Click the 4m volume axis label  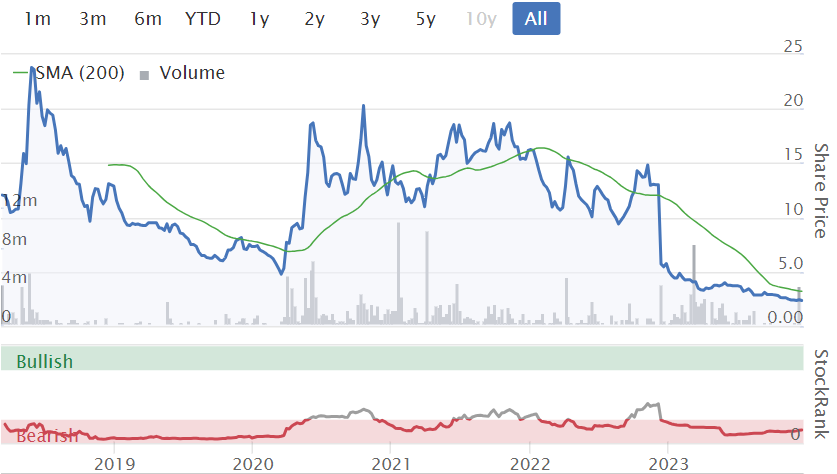click(x=14, y=277)
